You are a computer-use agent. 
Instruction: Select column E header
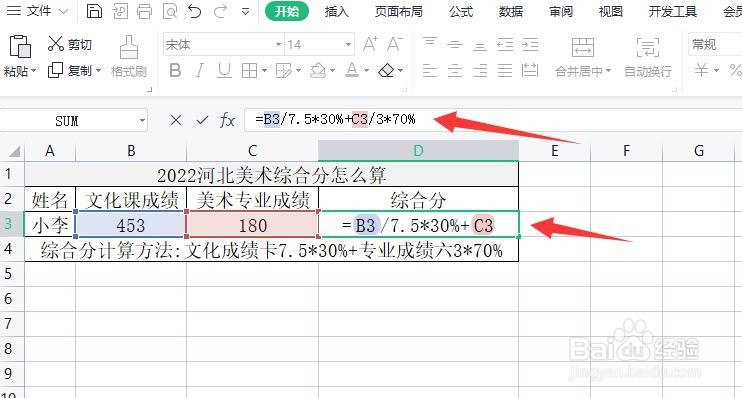(555, 151)
